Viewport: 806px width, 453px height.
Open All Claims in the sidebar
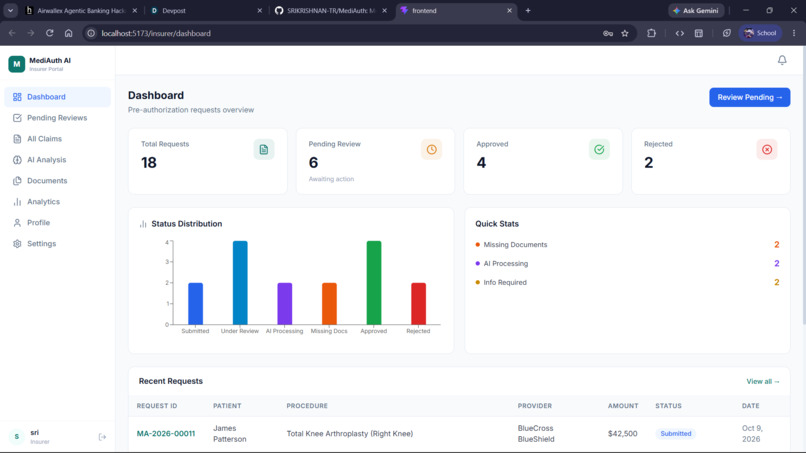[57, 139]
